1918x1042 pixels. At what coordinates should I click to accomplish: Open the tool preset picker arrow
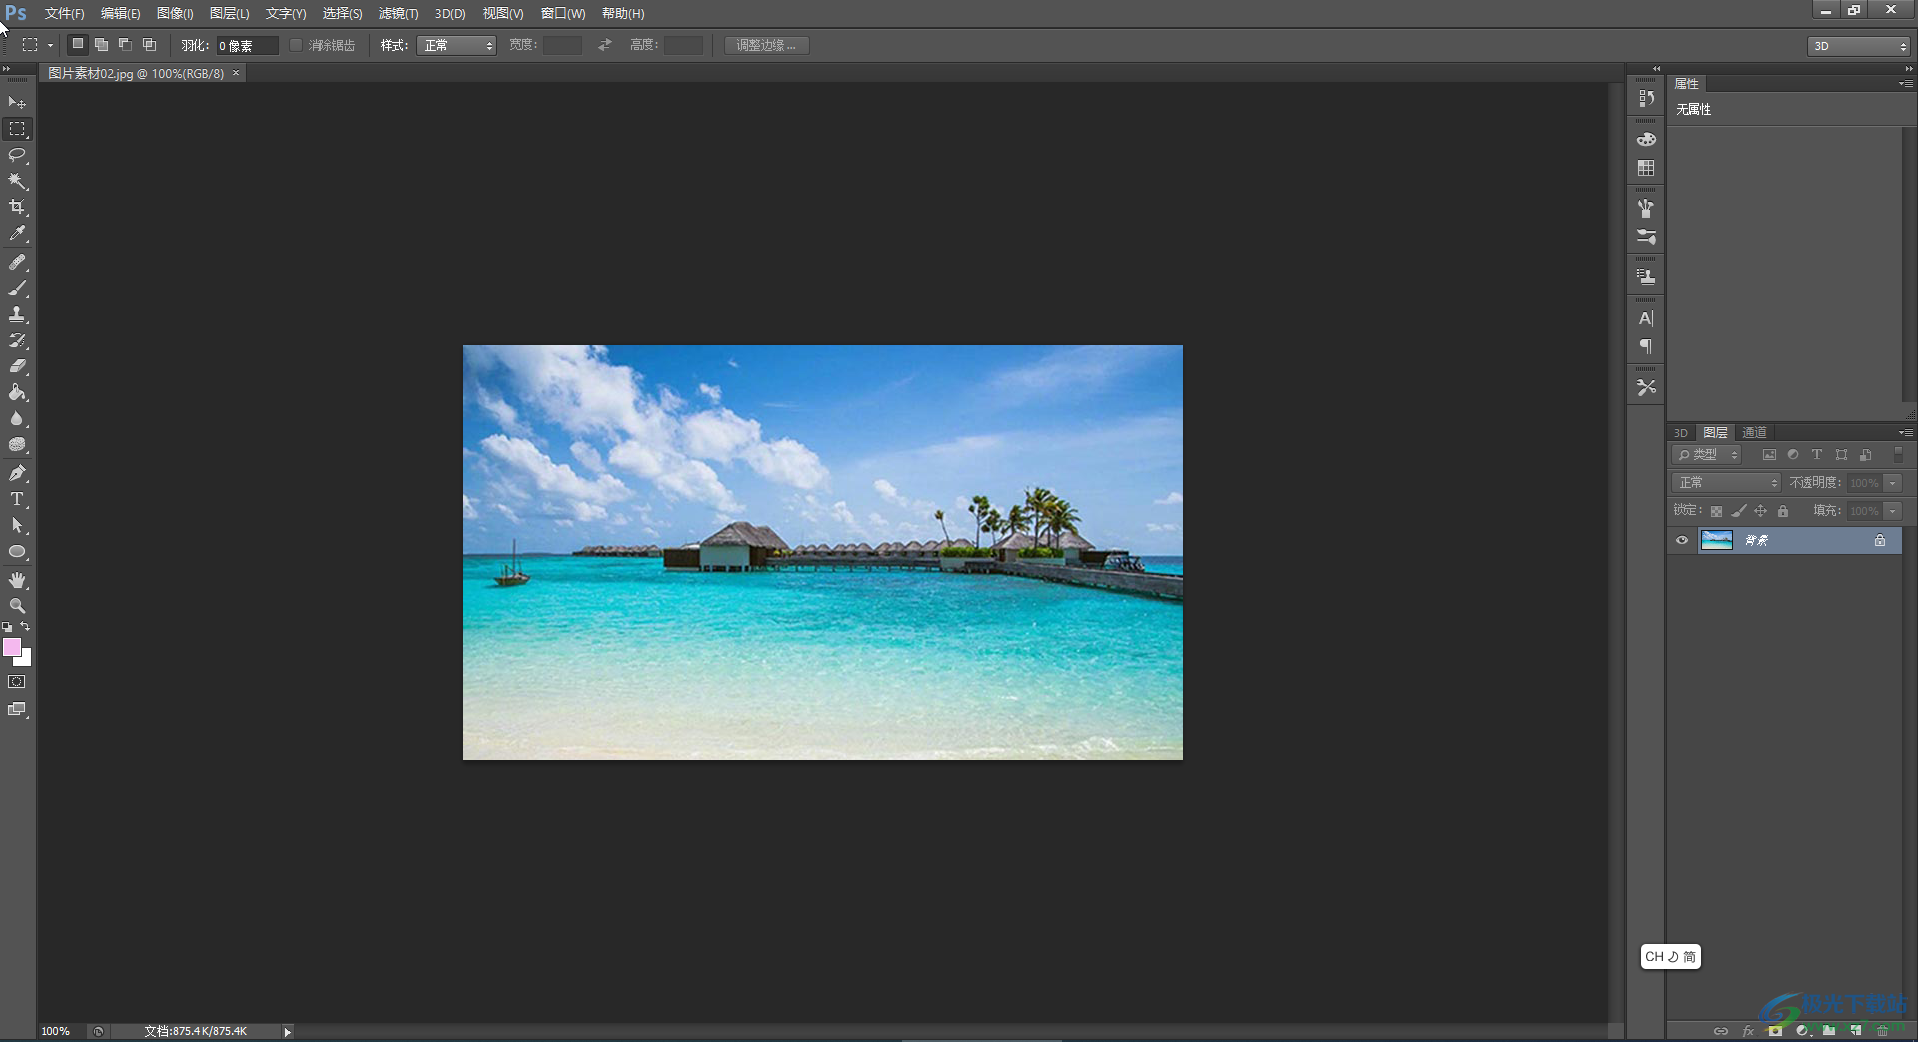pos(50,46)
